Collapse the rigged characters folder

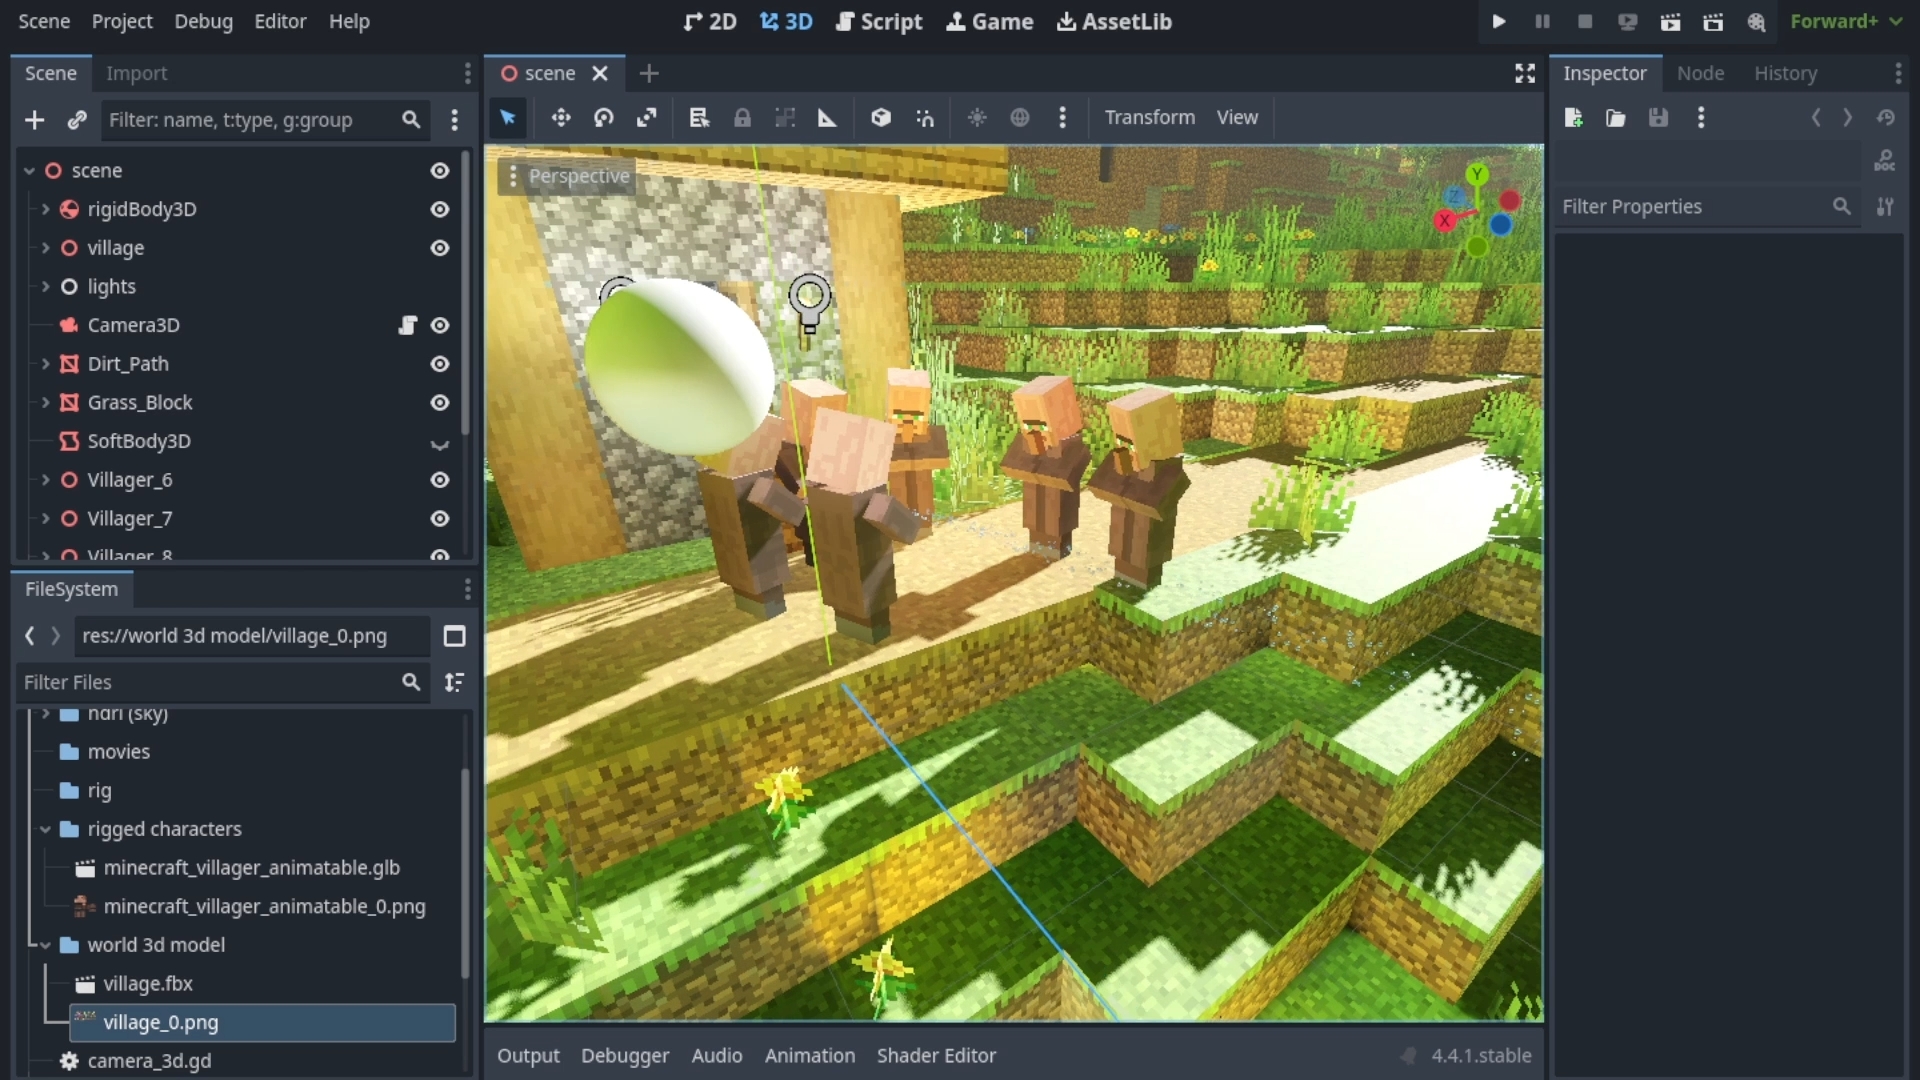(x=46, y=829)
